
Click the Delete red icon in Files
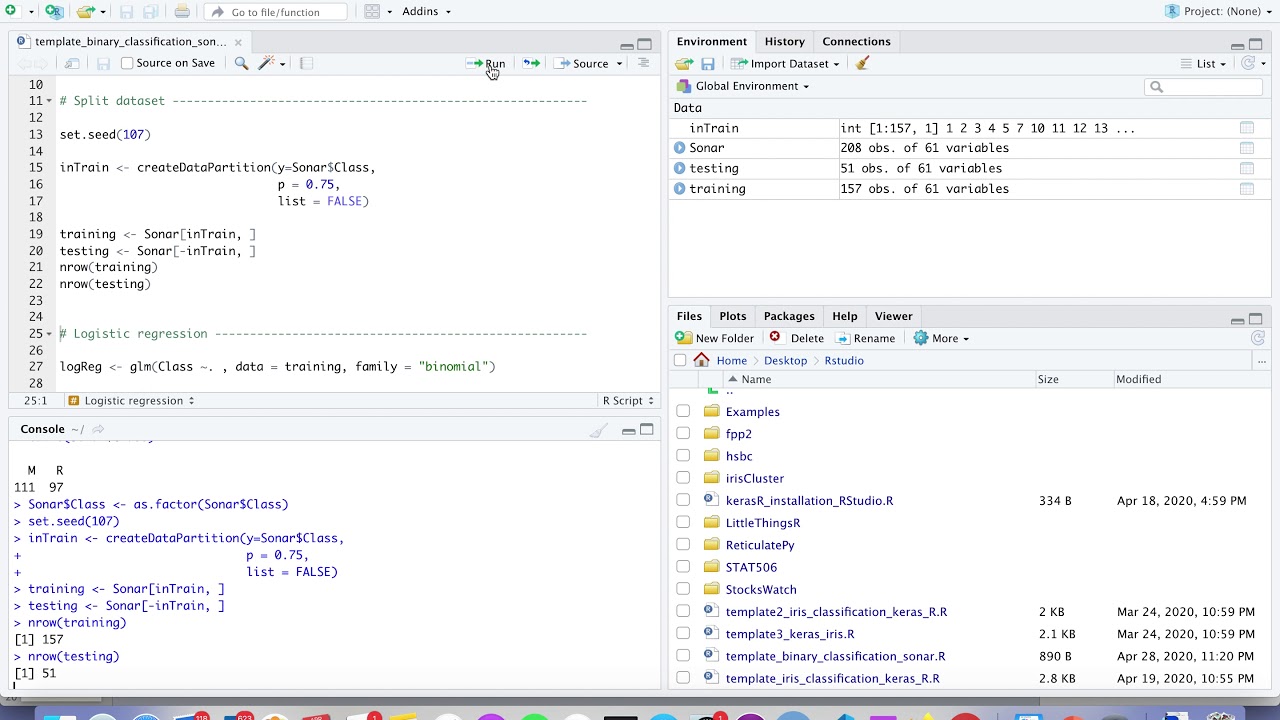(774, 338)
